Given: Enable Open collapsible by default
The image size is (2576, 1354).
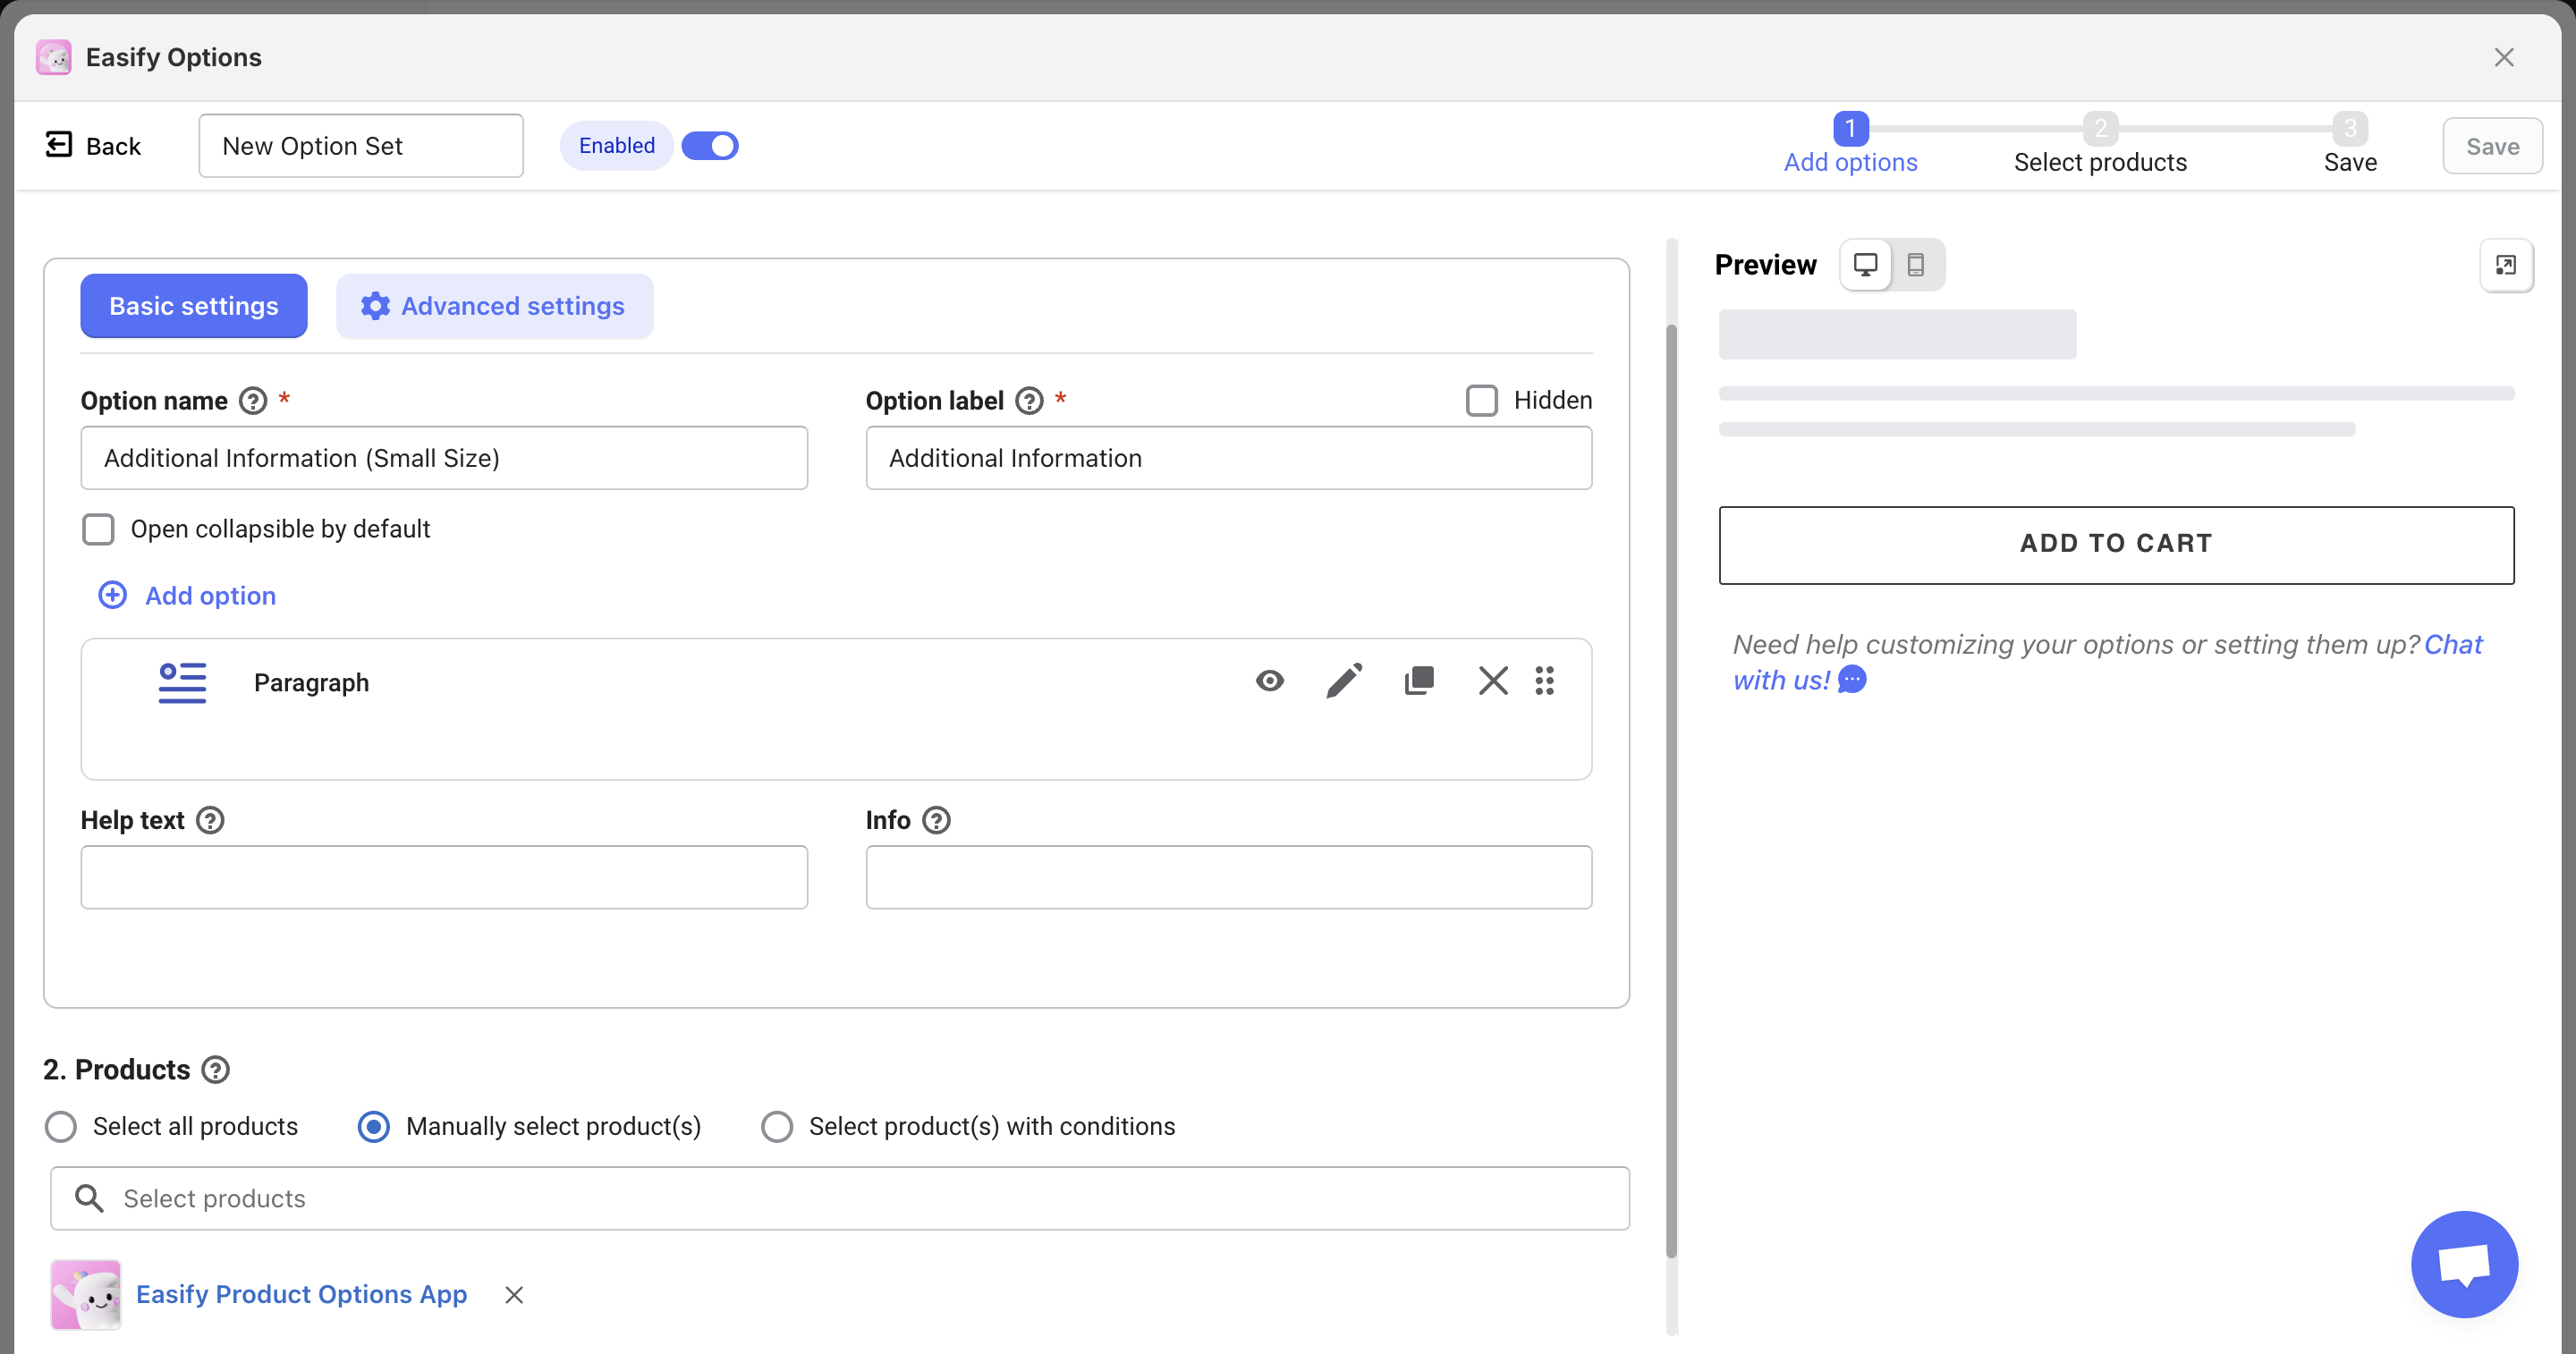Looking at the screenshot, I should pyautogui.click(x=98, y=529).
